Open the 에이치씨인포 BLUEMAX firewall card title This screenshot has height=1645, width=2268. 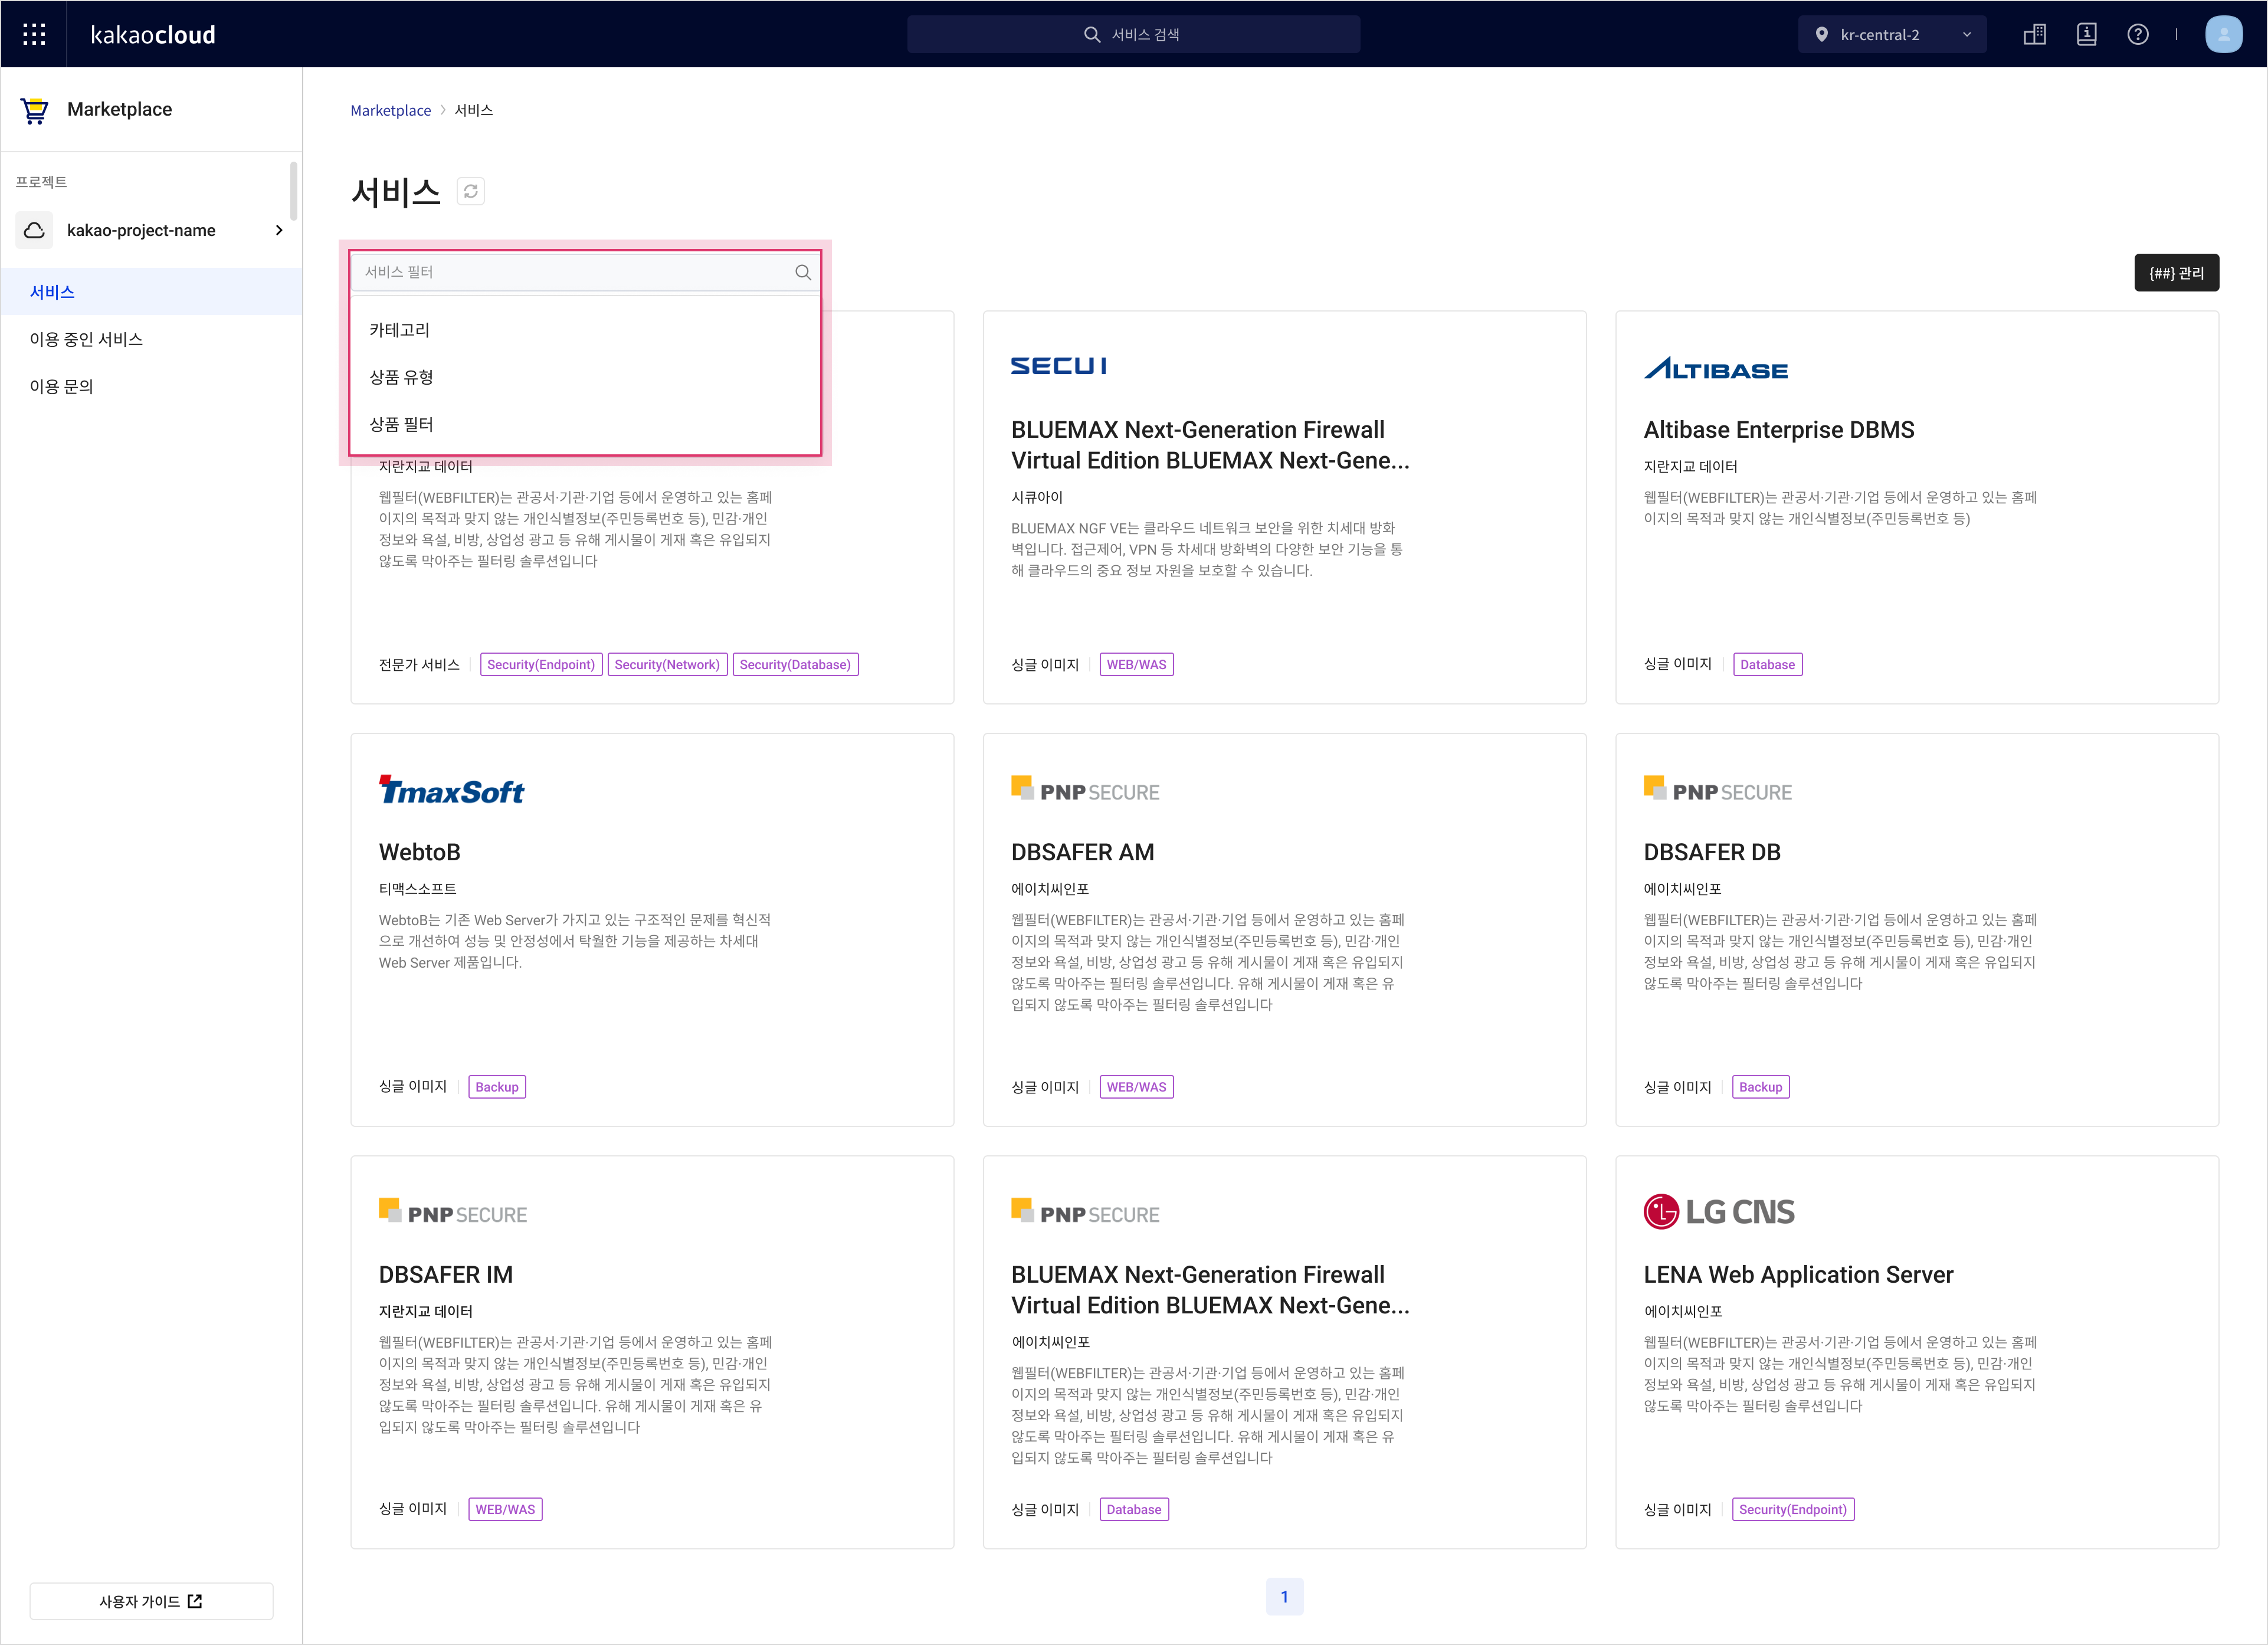[x=1210, y=1290]
